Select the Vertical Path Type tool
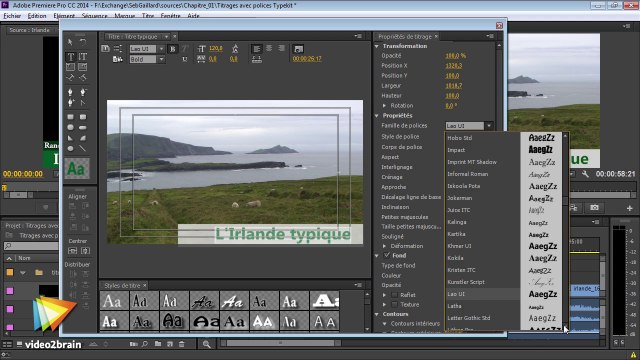640x360 pixels. (83, 77)
